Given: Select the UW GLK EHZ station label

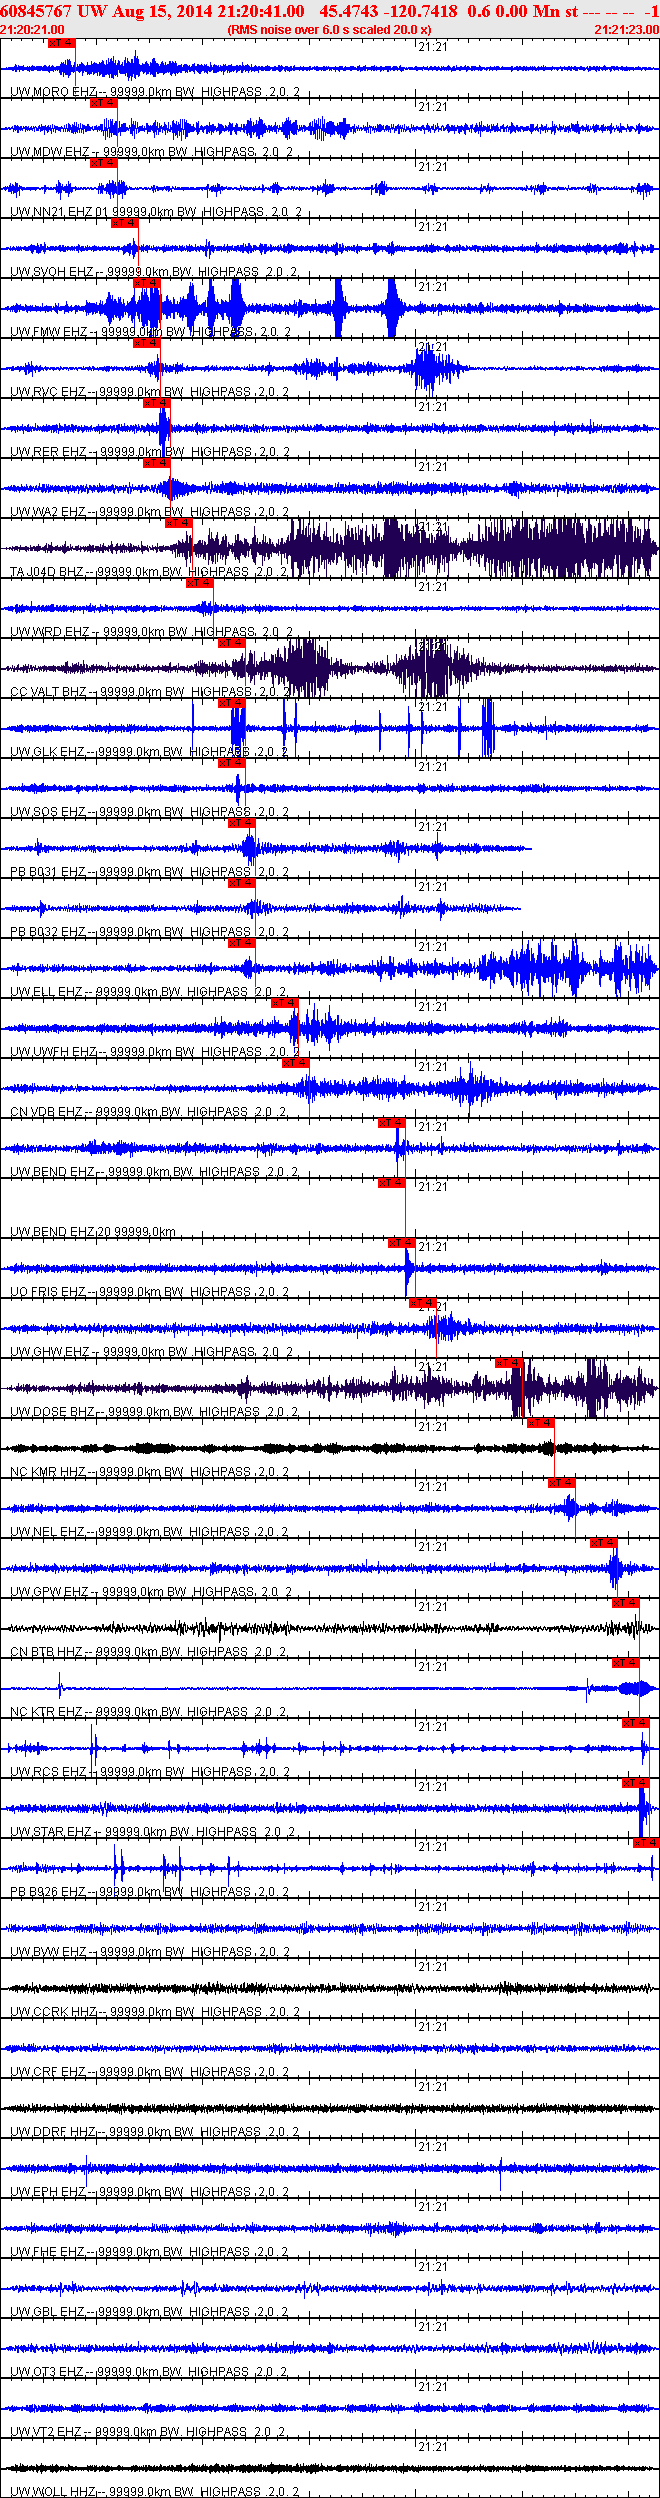Looking at the screenshot, I should coord(149,752).
